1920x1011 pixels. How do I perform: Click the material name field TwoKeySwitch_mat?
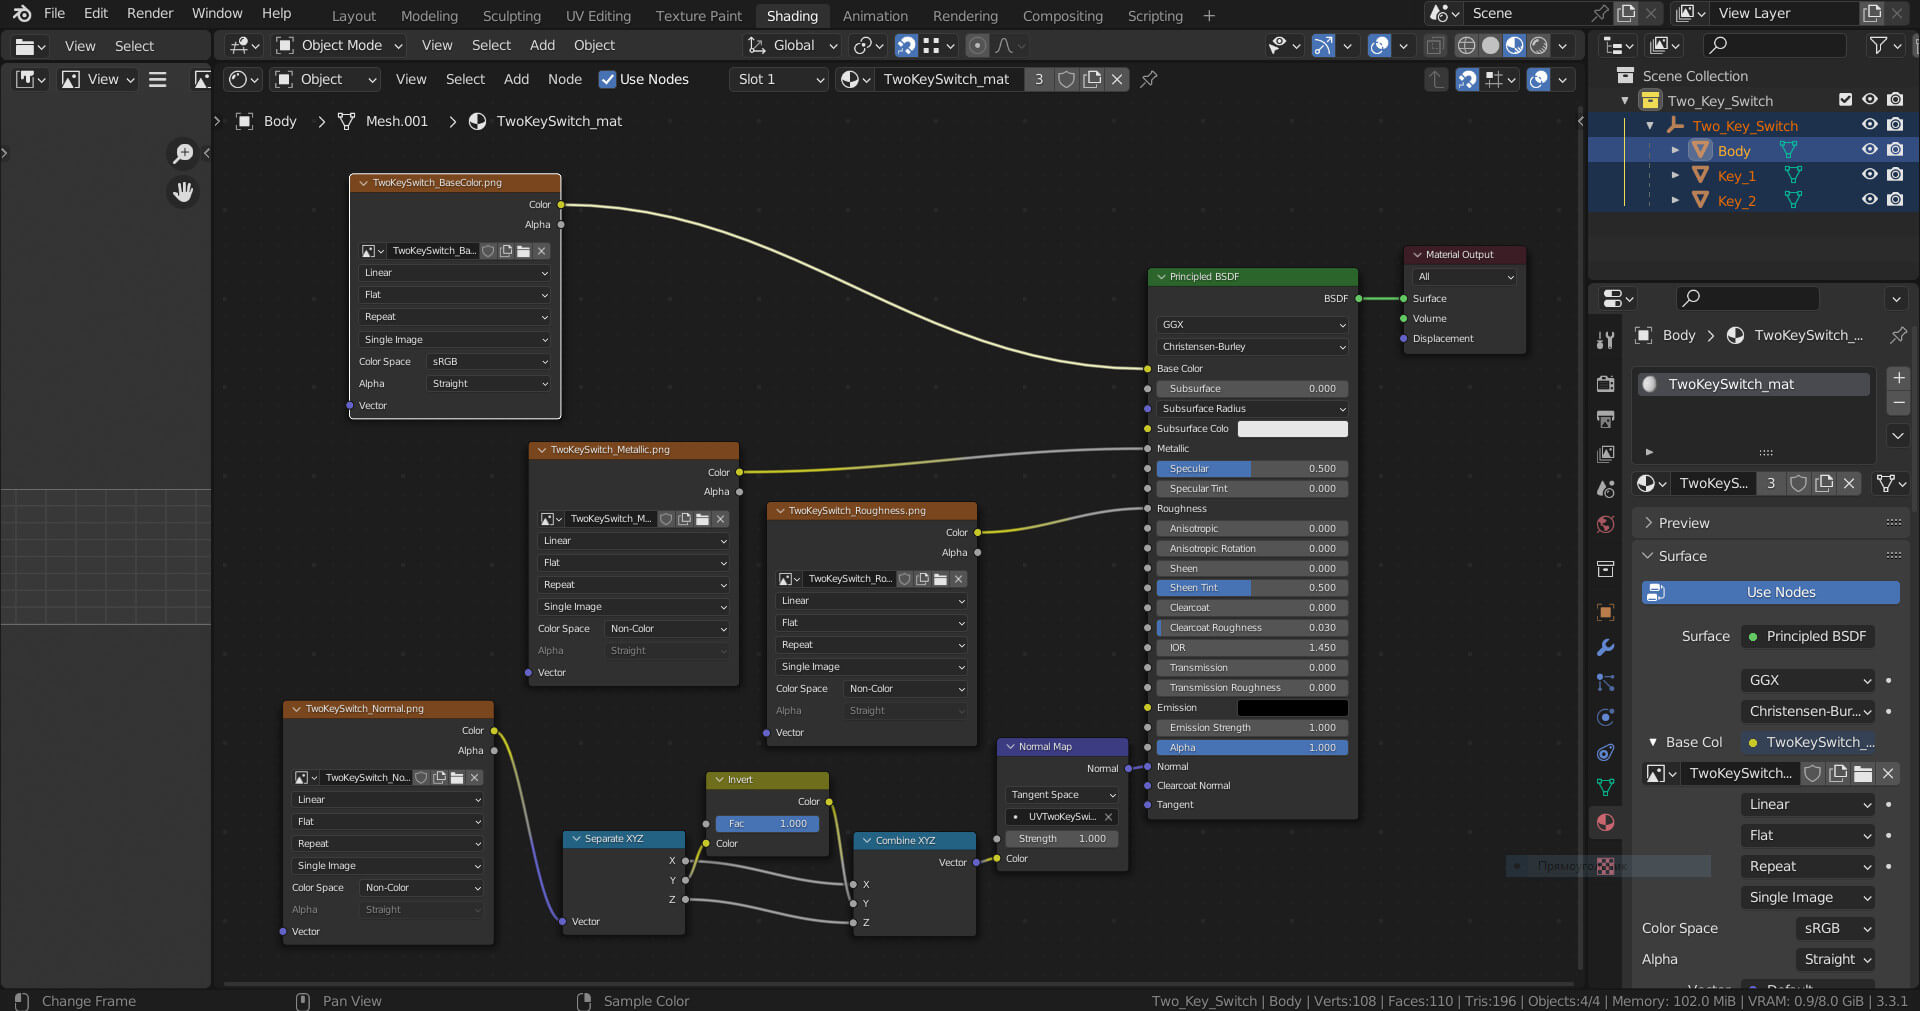tap(945, 79)
